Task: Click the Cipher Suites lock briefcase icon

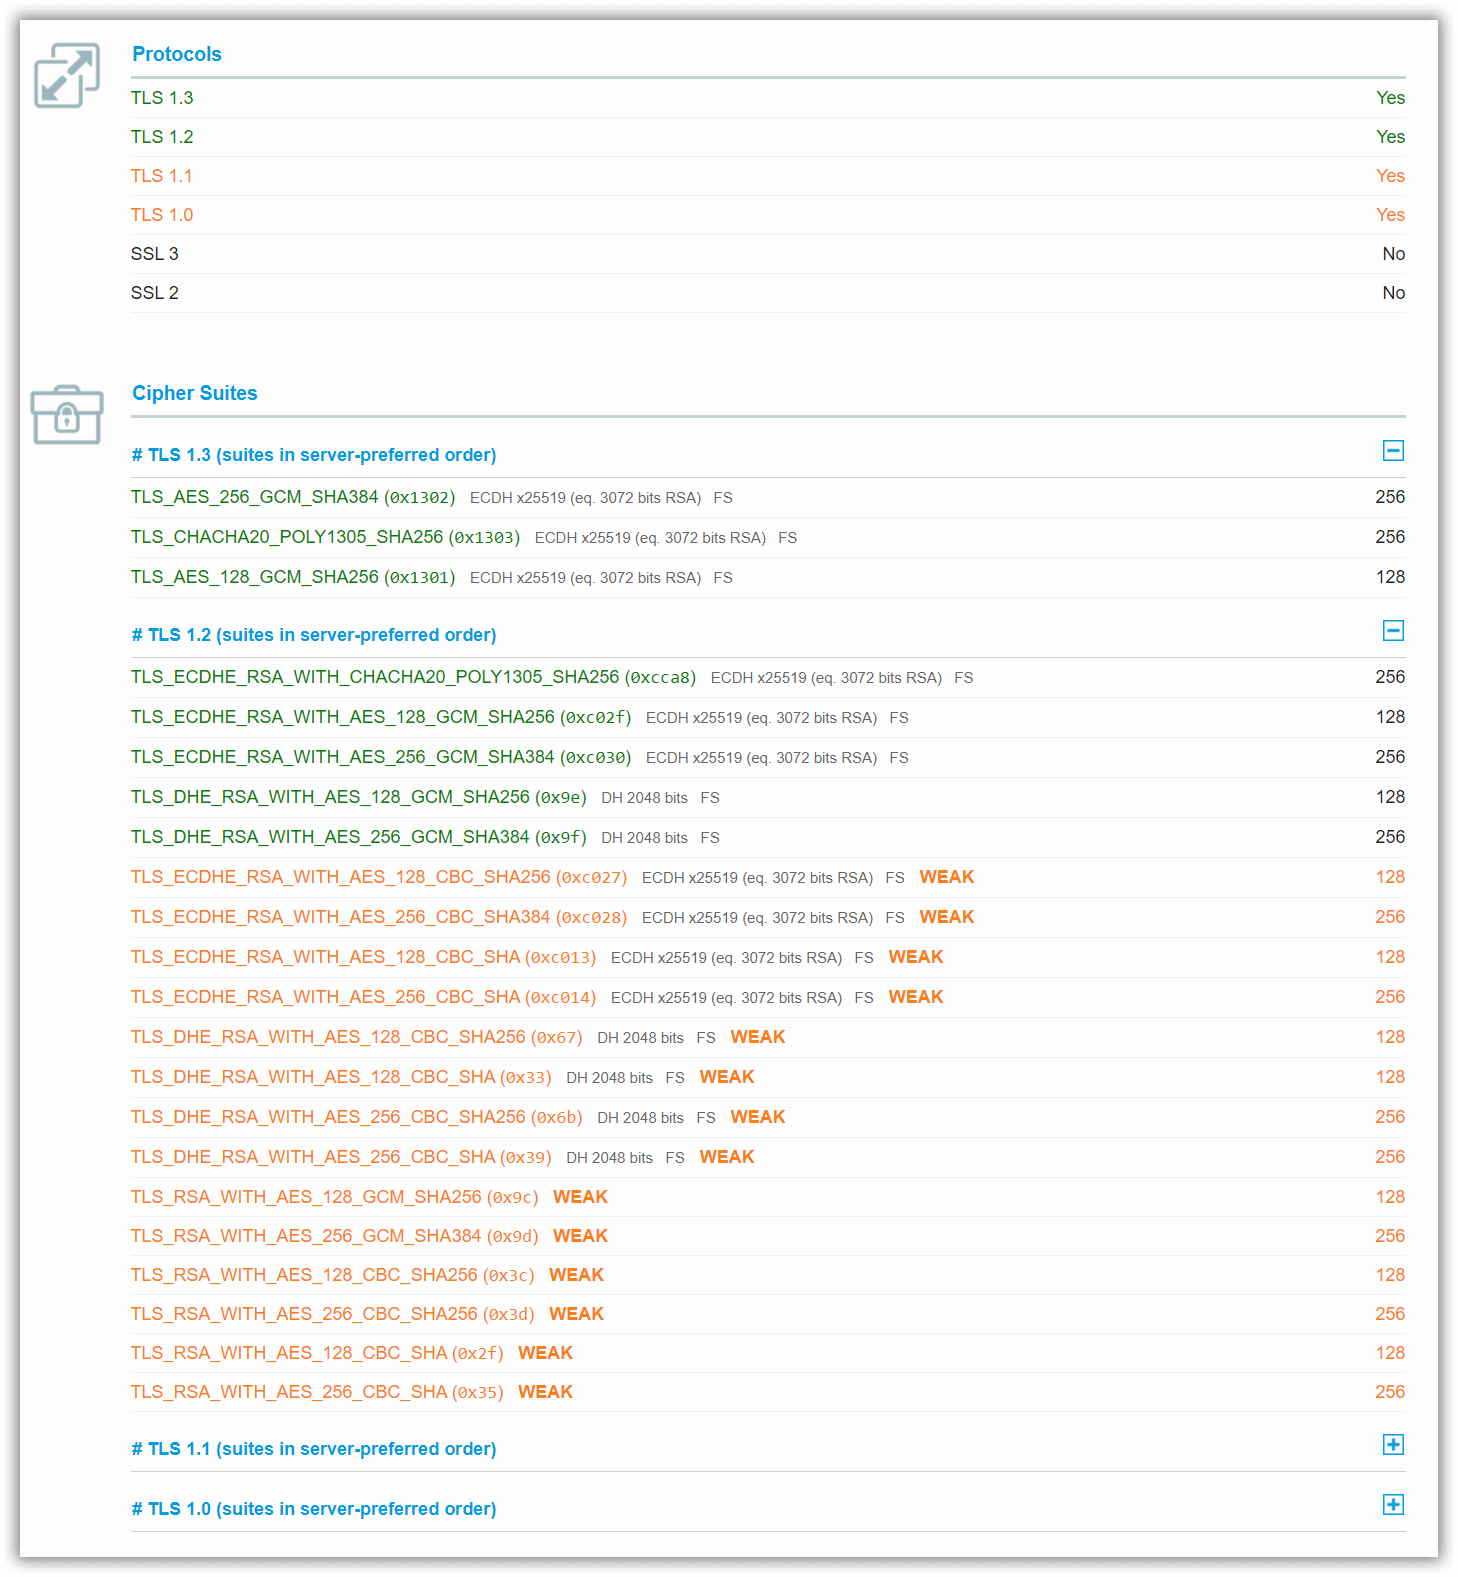Action: [67, 415]
